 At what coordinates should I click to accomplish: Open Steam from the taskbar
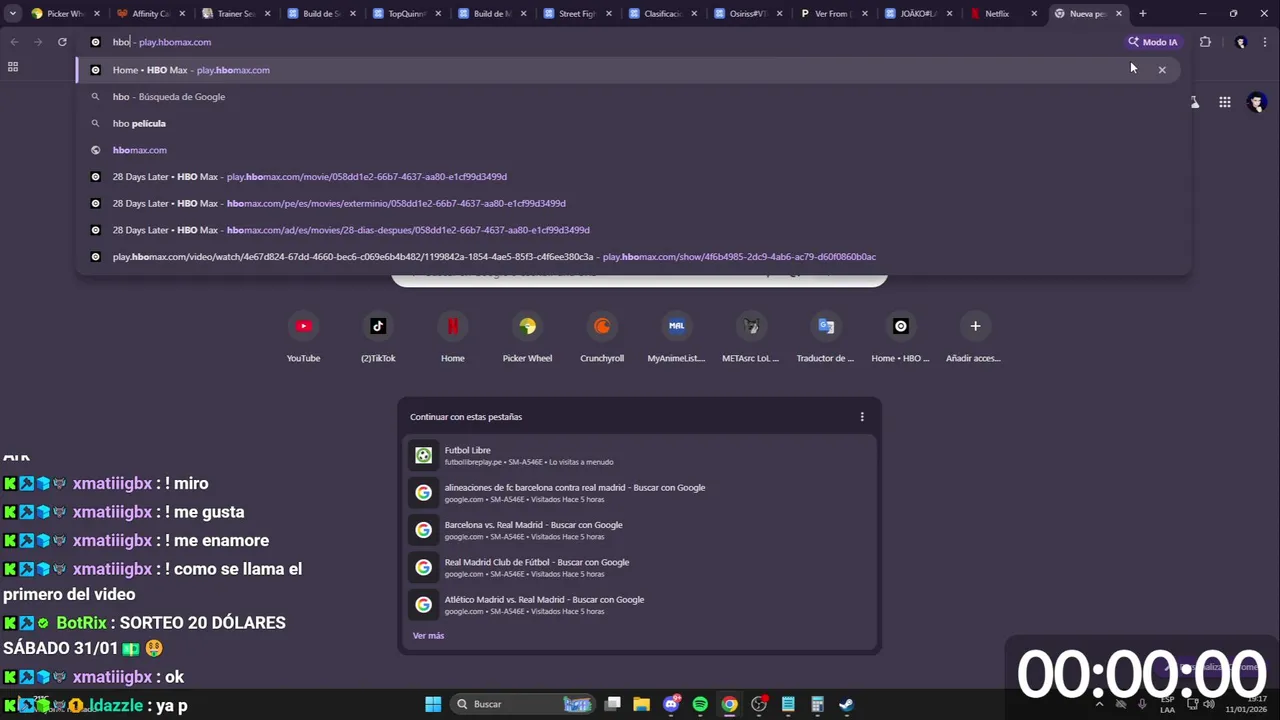pyautogui.click(x=846, y=704)
